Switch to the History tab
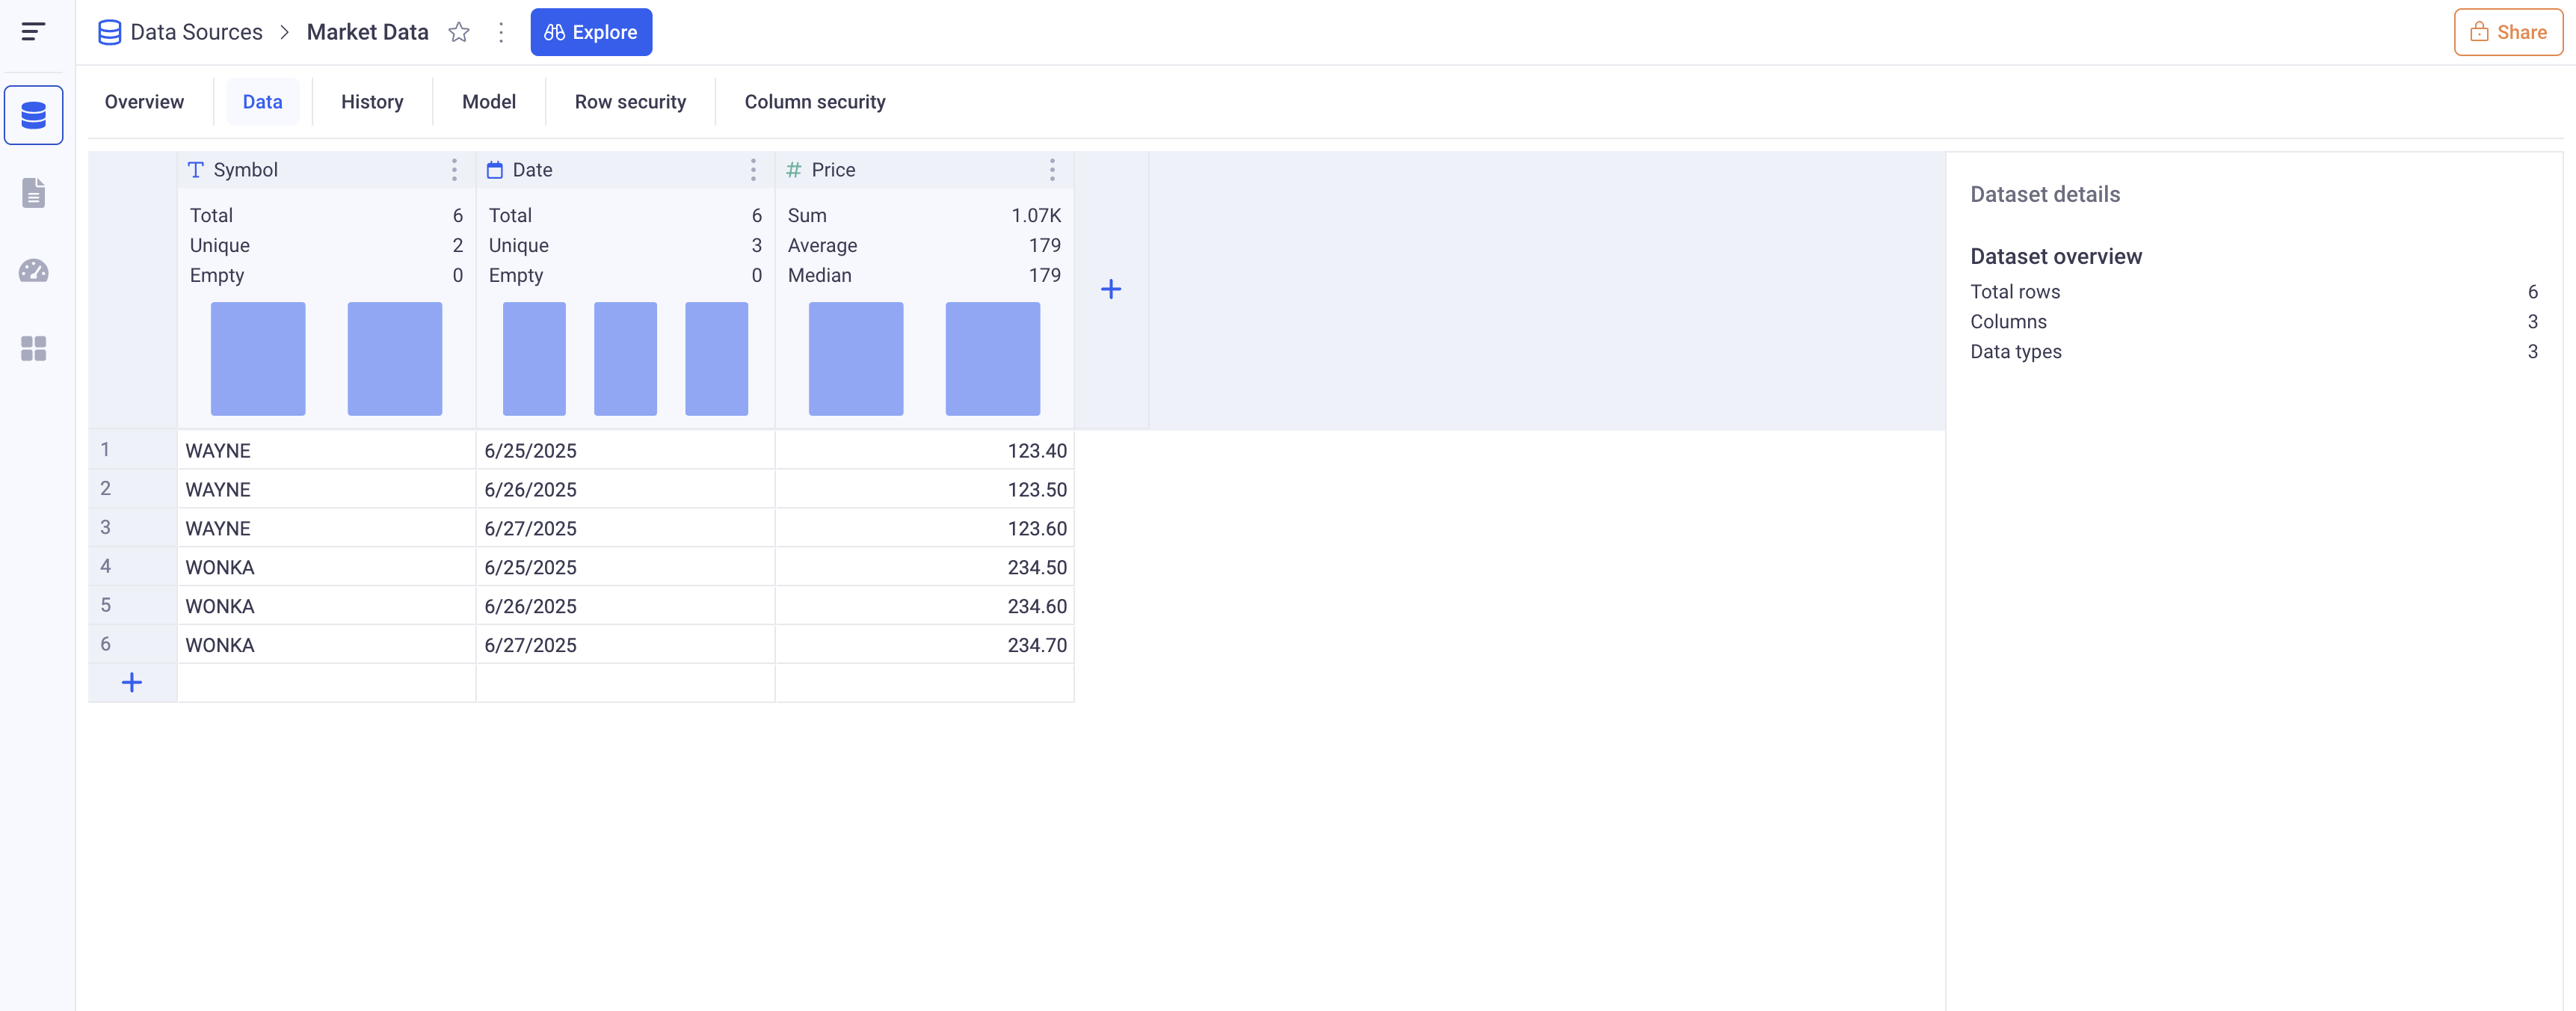The height and width of the screenshot is (1011, 2576). pyautogui.click(x=372, y=102)
